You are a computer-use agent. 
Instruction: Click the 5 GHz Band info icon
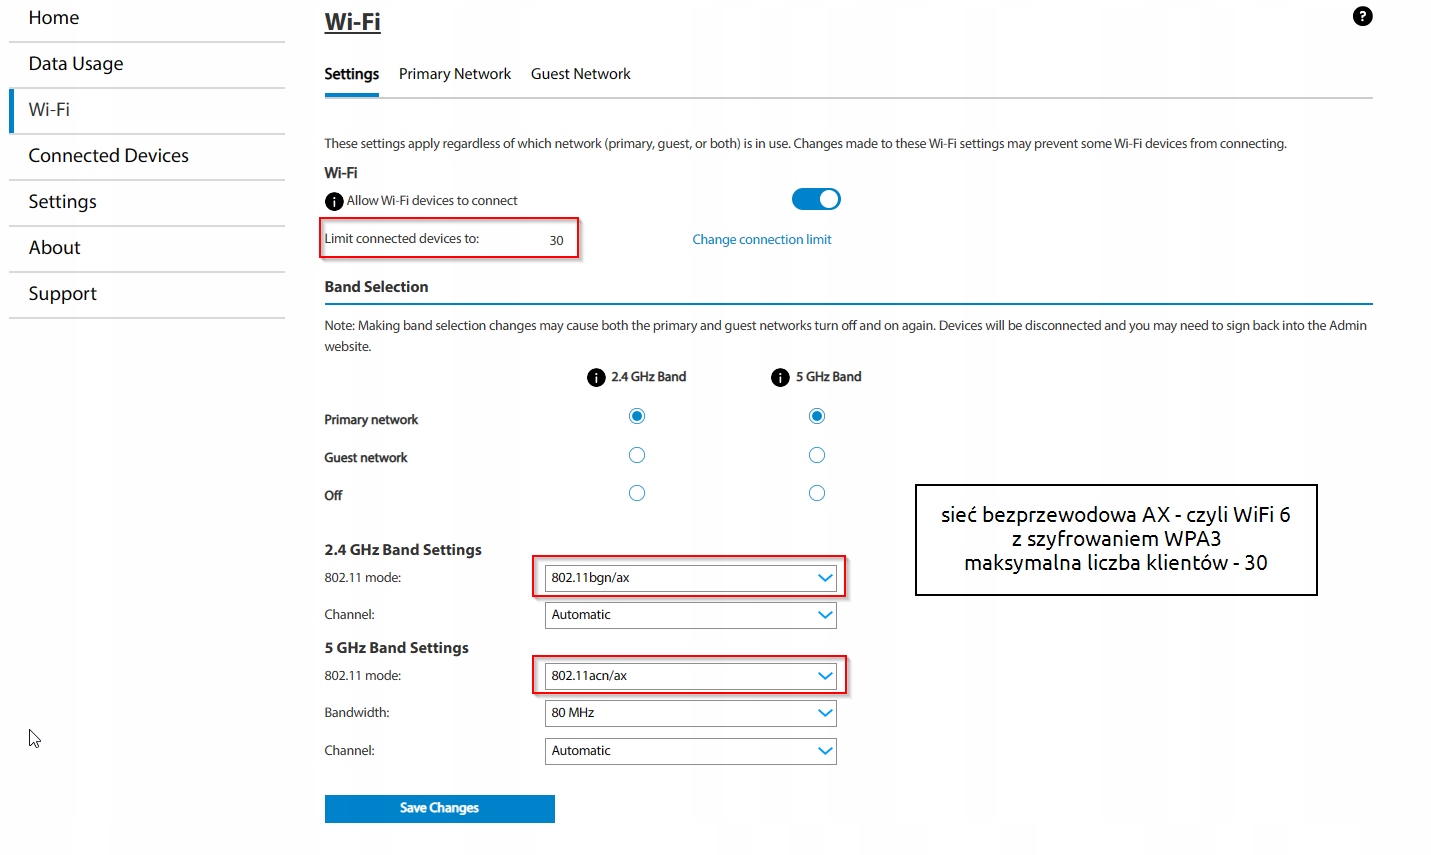(780, 377)
